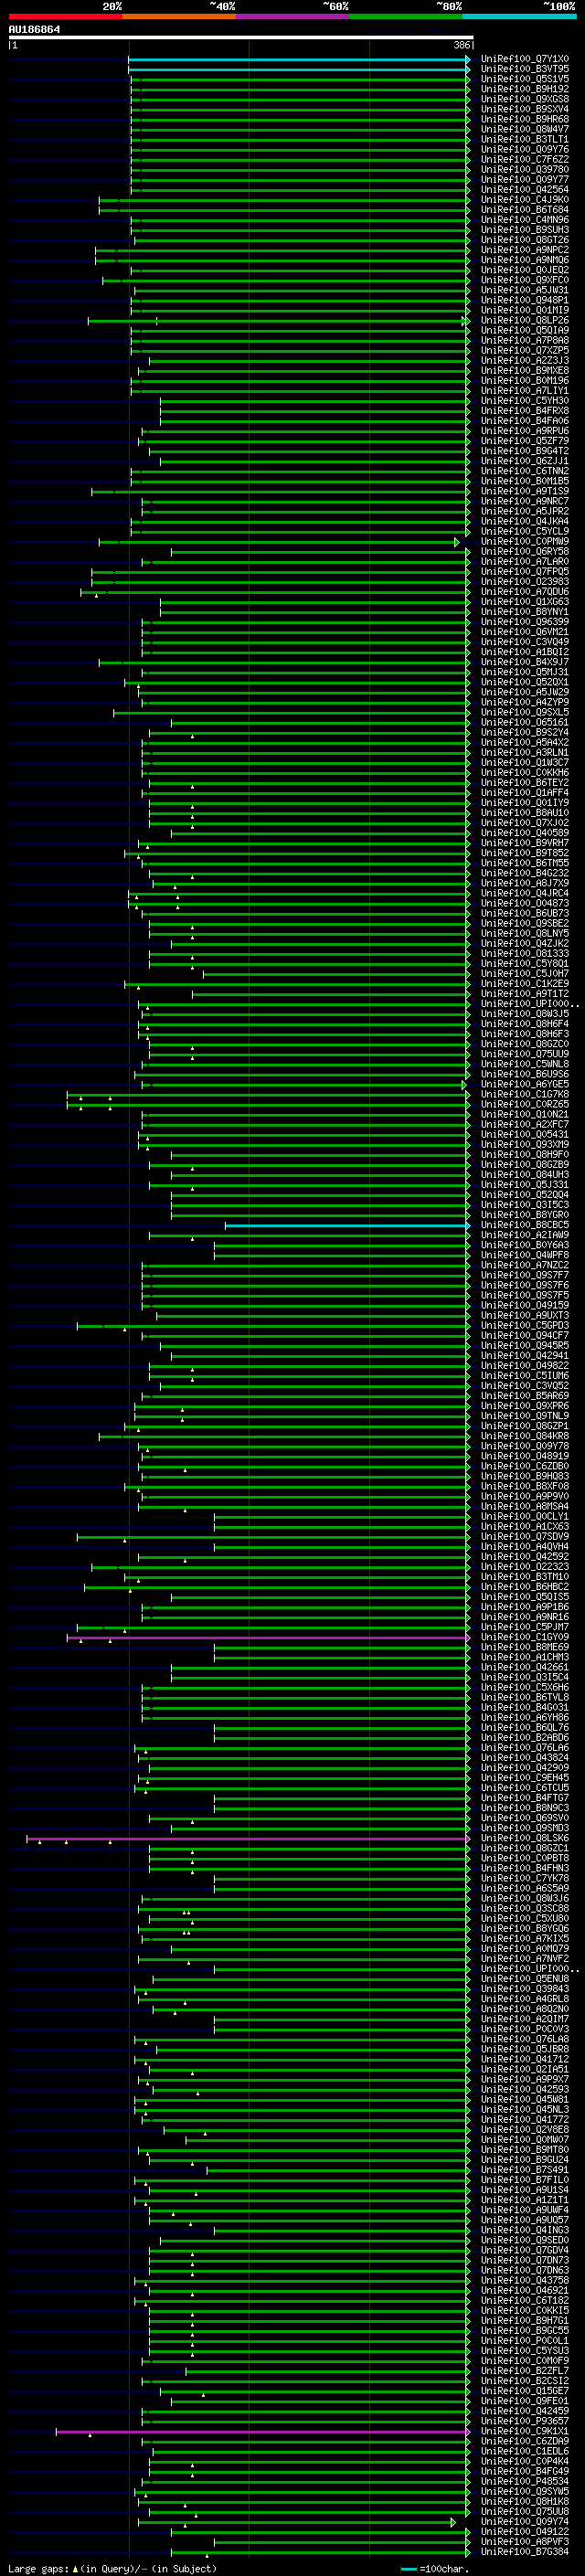Screen dimensions: 585x2576
Task: Select the UniRef100_A7NZC2 label
Action: (524, 1265)
